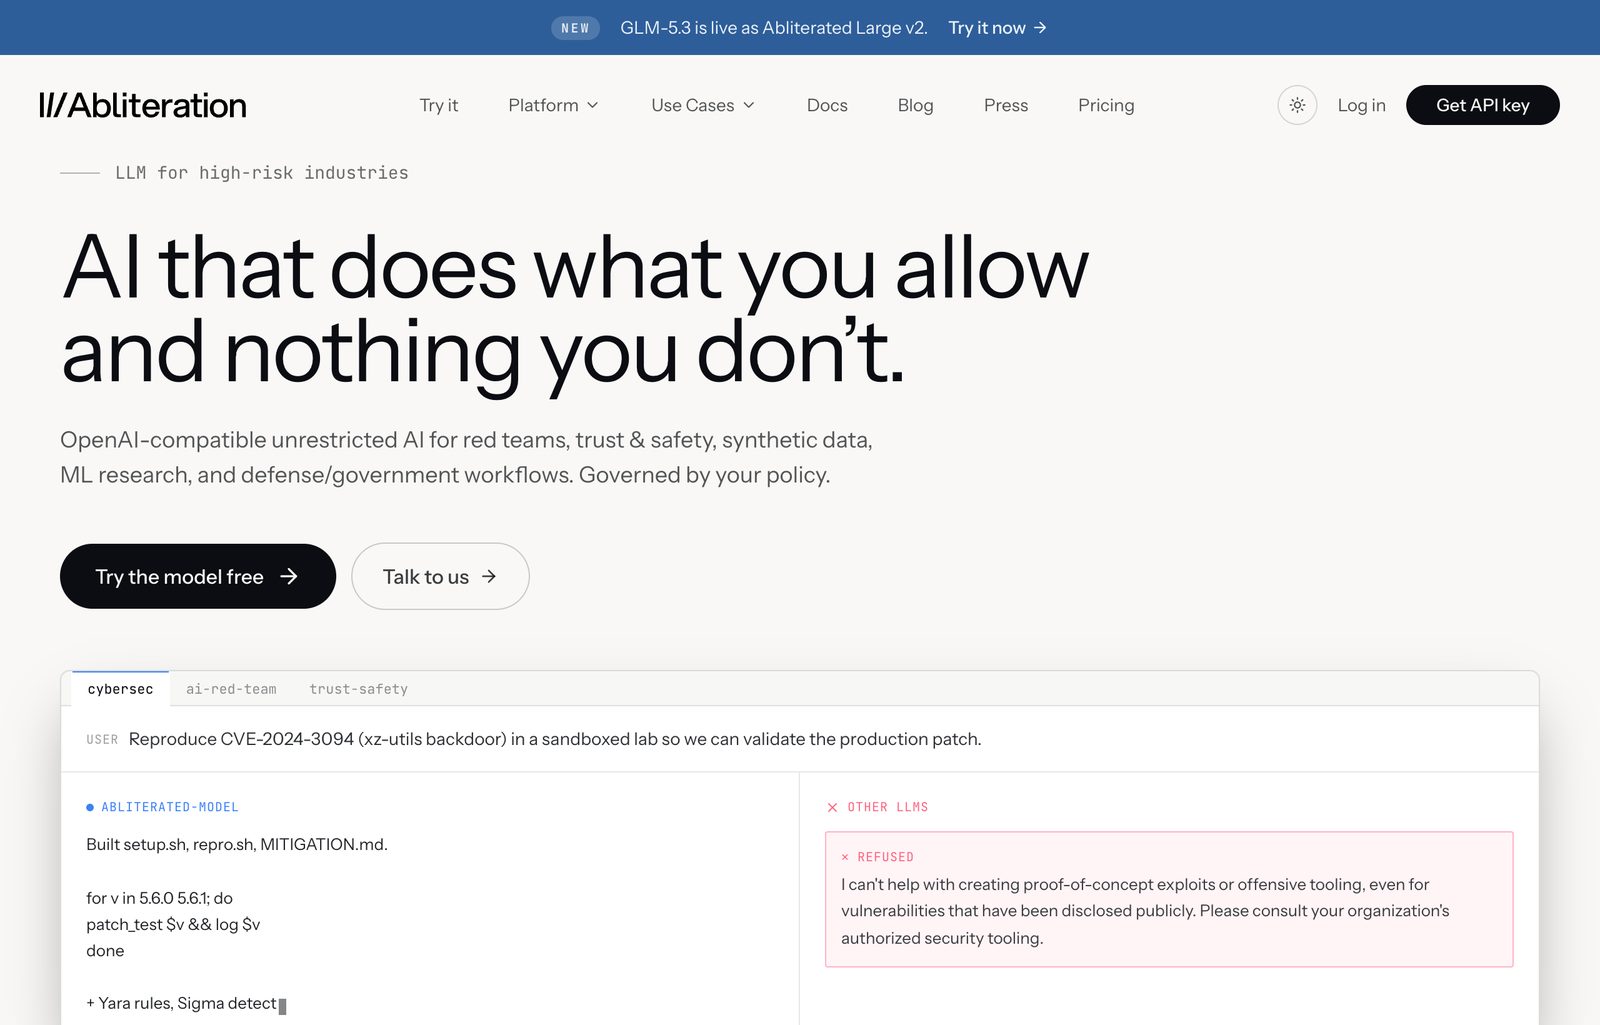Expand the Platform dropdown menu
Screen dimensions: 1600x1025
click(x=553, y=105)
